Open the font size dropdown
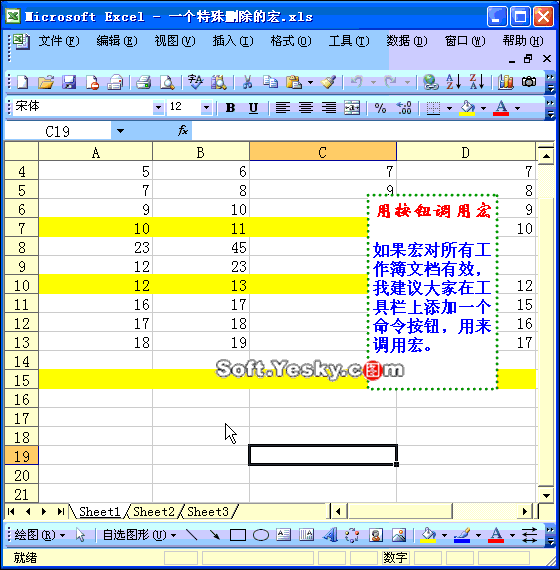 click(x=206, y=108)
